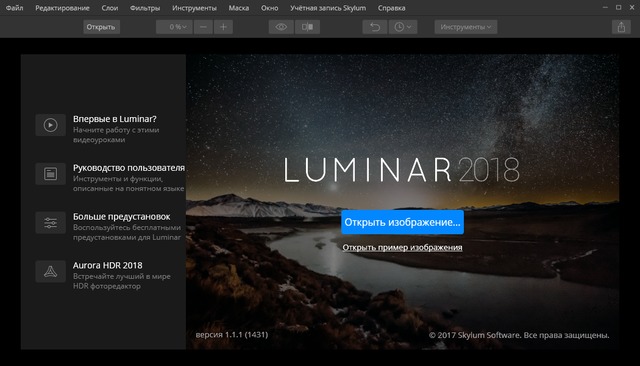
Task: Open the Справка menu
Action: click(x=391, y=8)
